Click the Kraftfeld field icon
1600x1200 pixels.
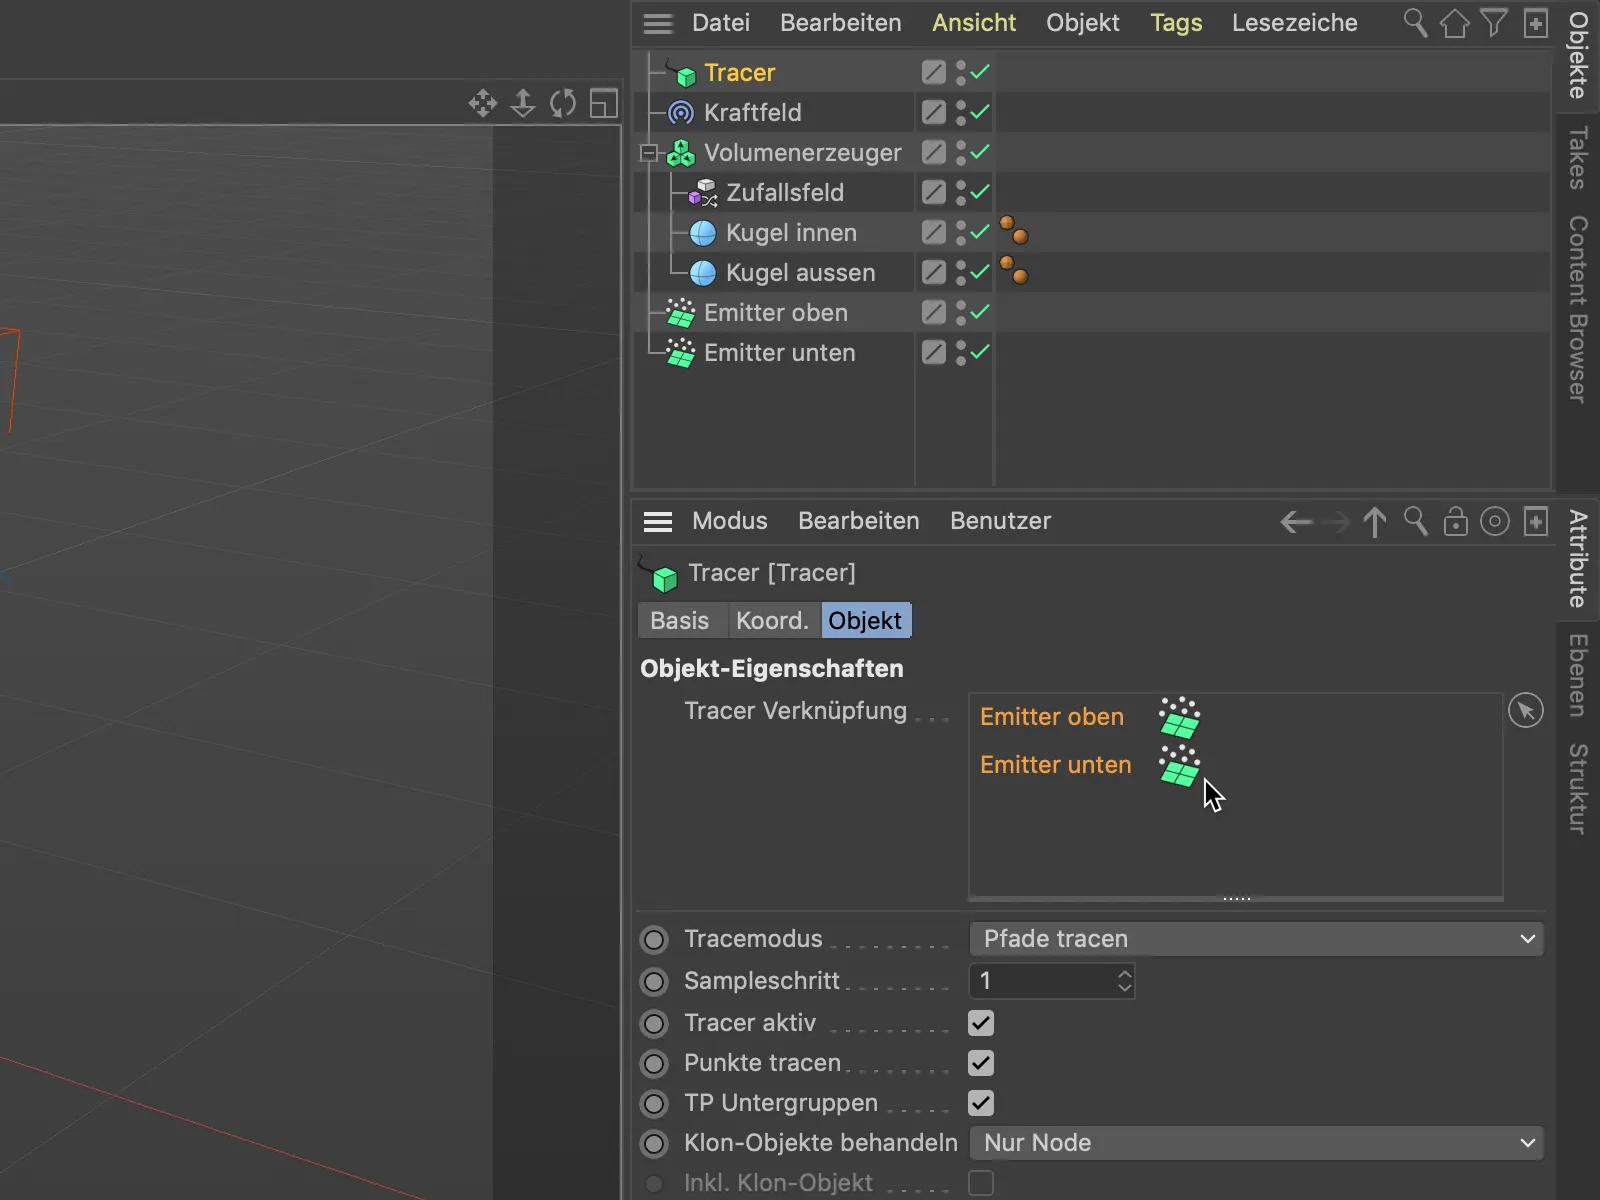click(x=681, y=113)
